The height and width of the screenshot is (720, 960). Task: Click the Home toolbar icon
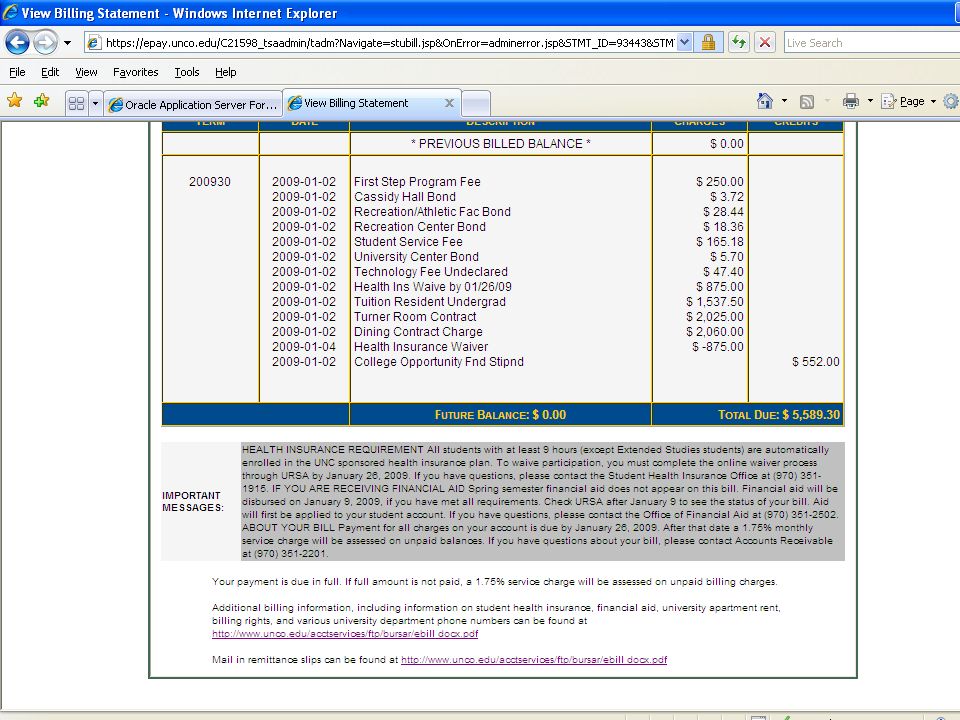pyautogui.click(x=765, y=101)
